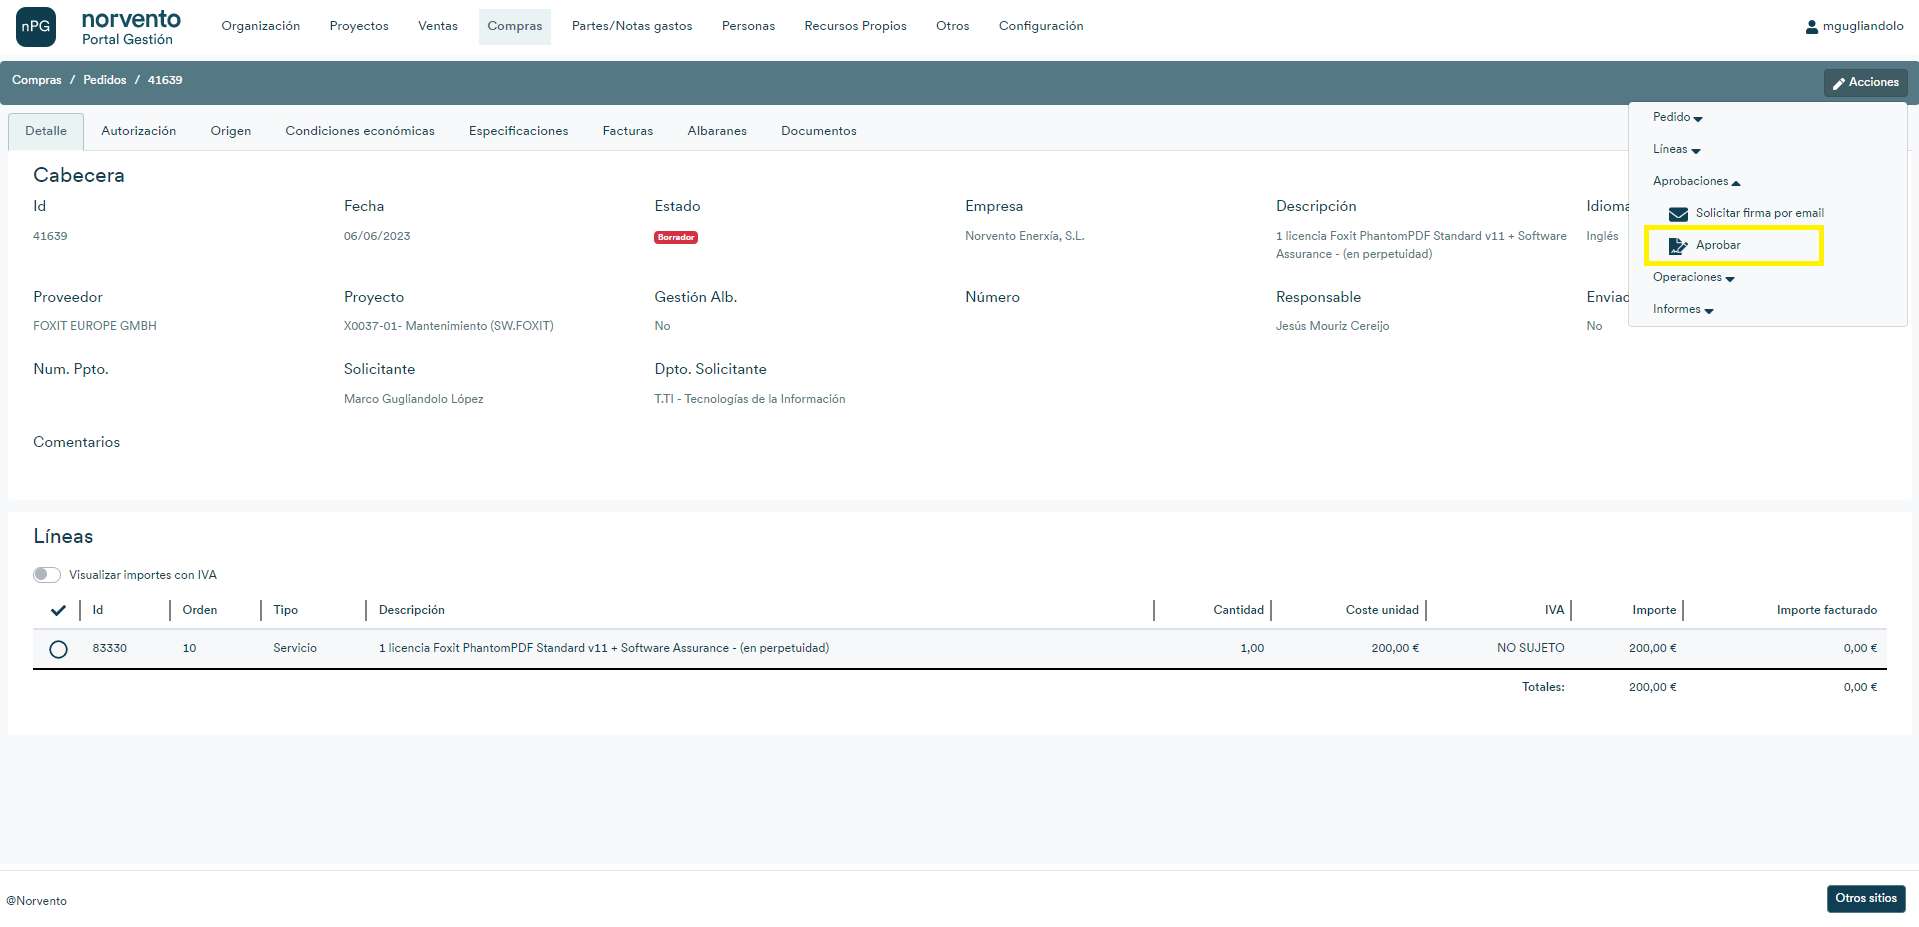Sort lines by the Orden column header
1919x927 pixels.
[200, 610]
